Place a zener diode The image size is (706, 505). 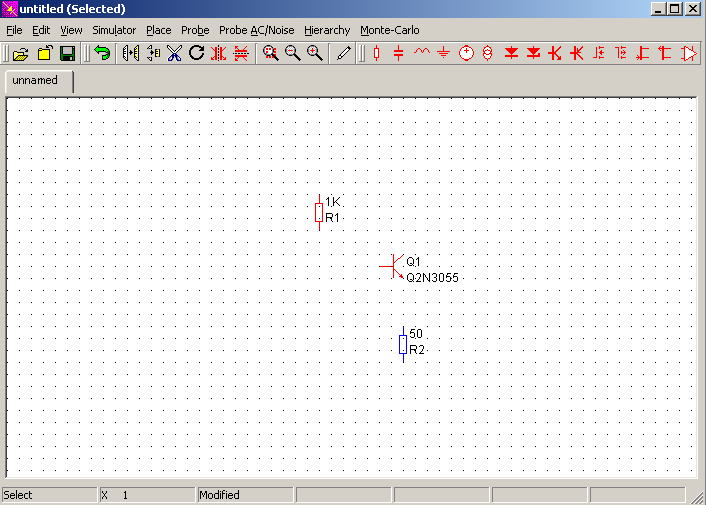(x=534, y=54)
